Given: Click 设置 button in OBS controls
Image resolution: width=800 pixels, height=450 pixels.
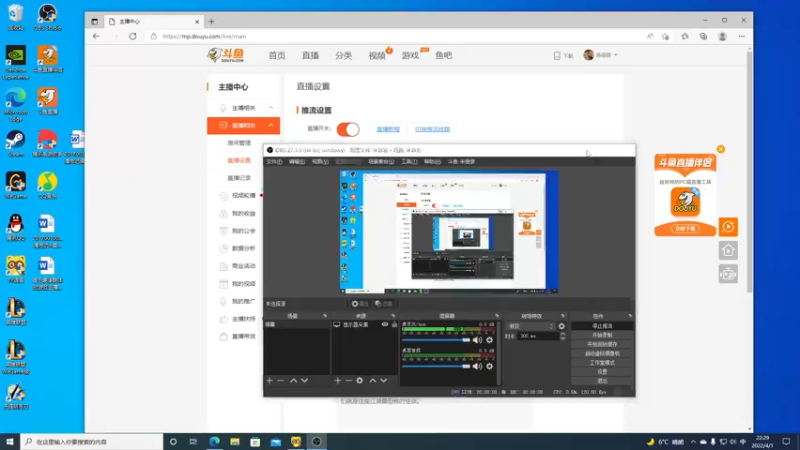Looking at the screenshot, I should [x=602, y=372].
